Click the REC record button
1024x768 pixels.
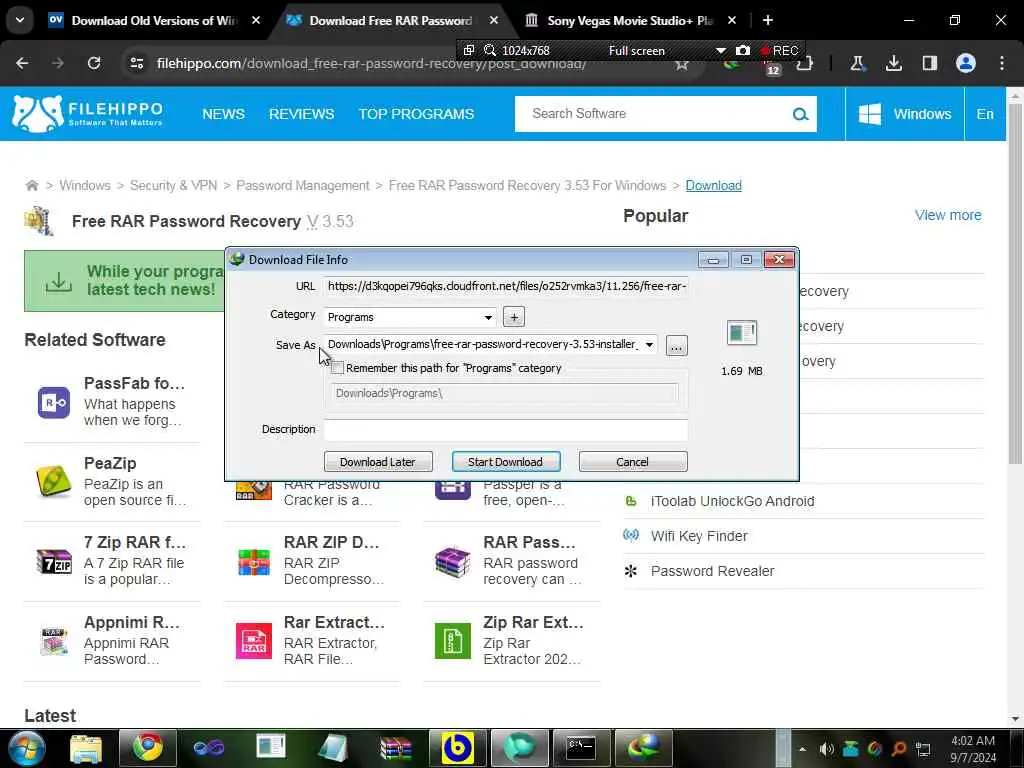pyautogui.click(x=780, y=50)
